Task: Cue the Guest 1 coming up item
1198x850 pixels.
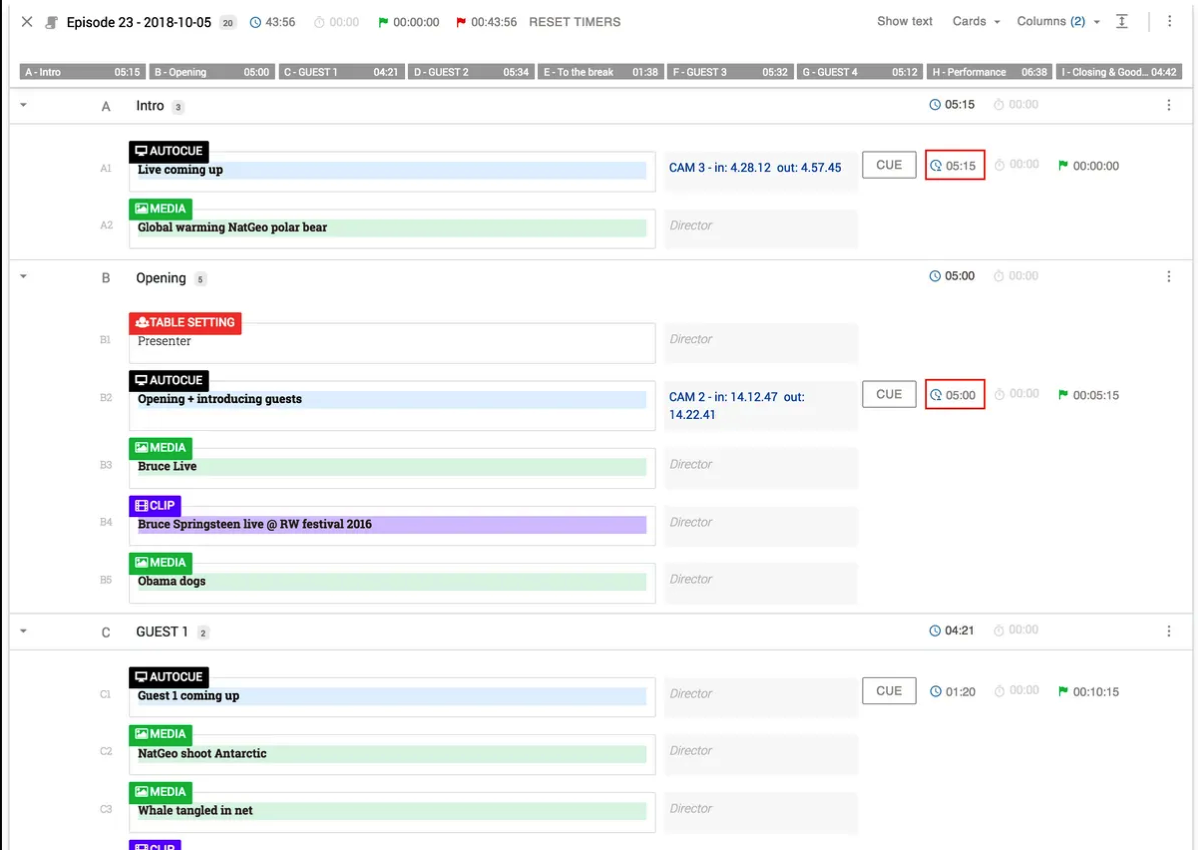Action: point(889,690)
